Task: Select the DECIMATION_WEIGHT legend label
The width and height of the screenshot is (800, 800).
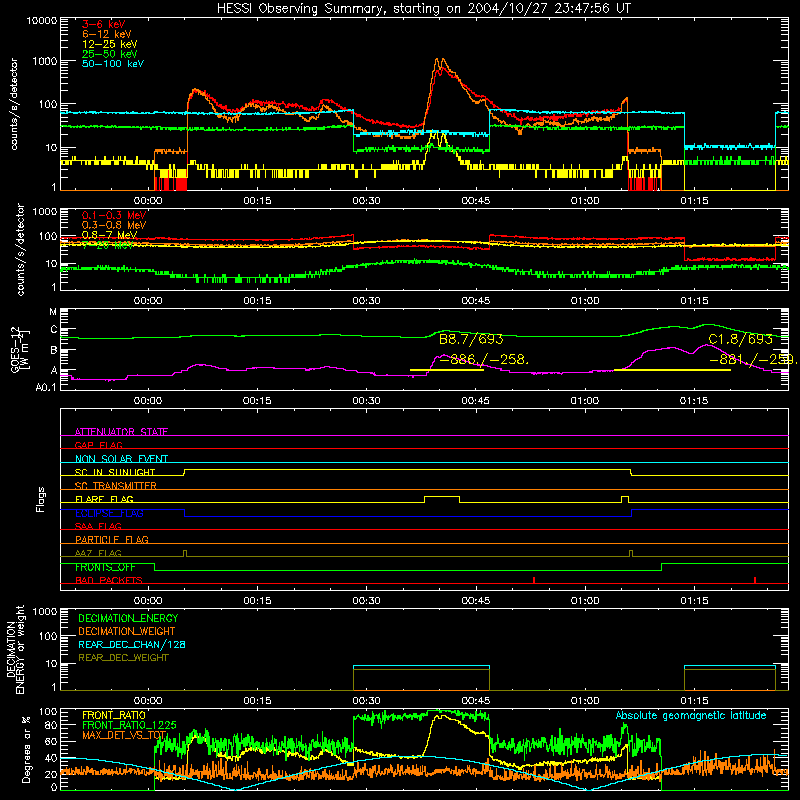Action: coord(127,631)
